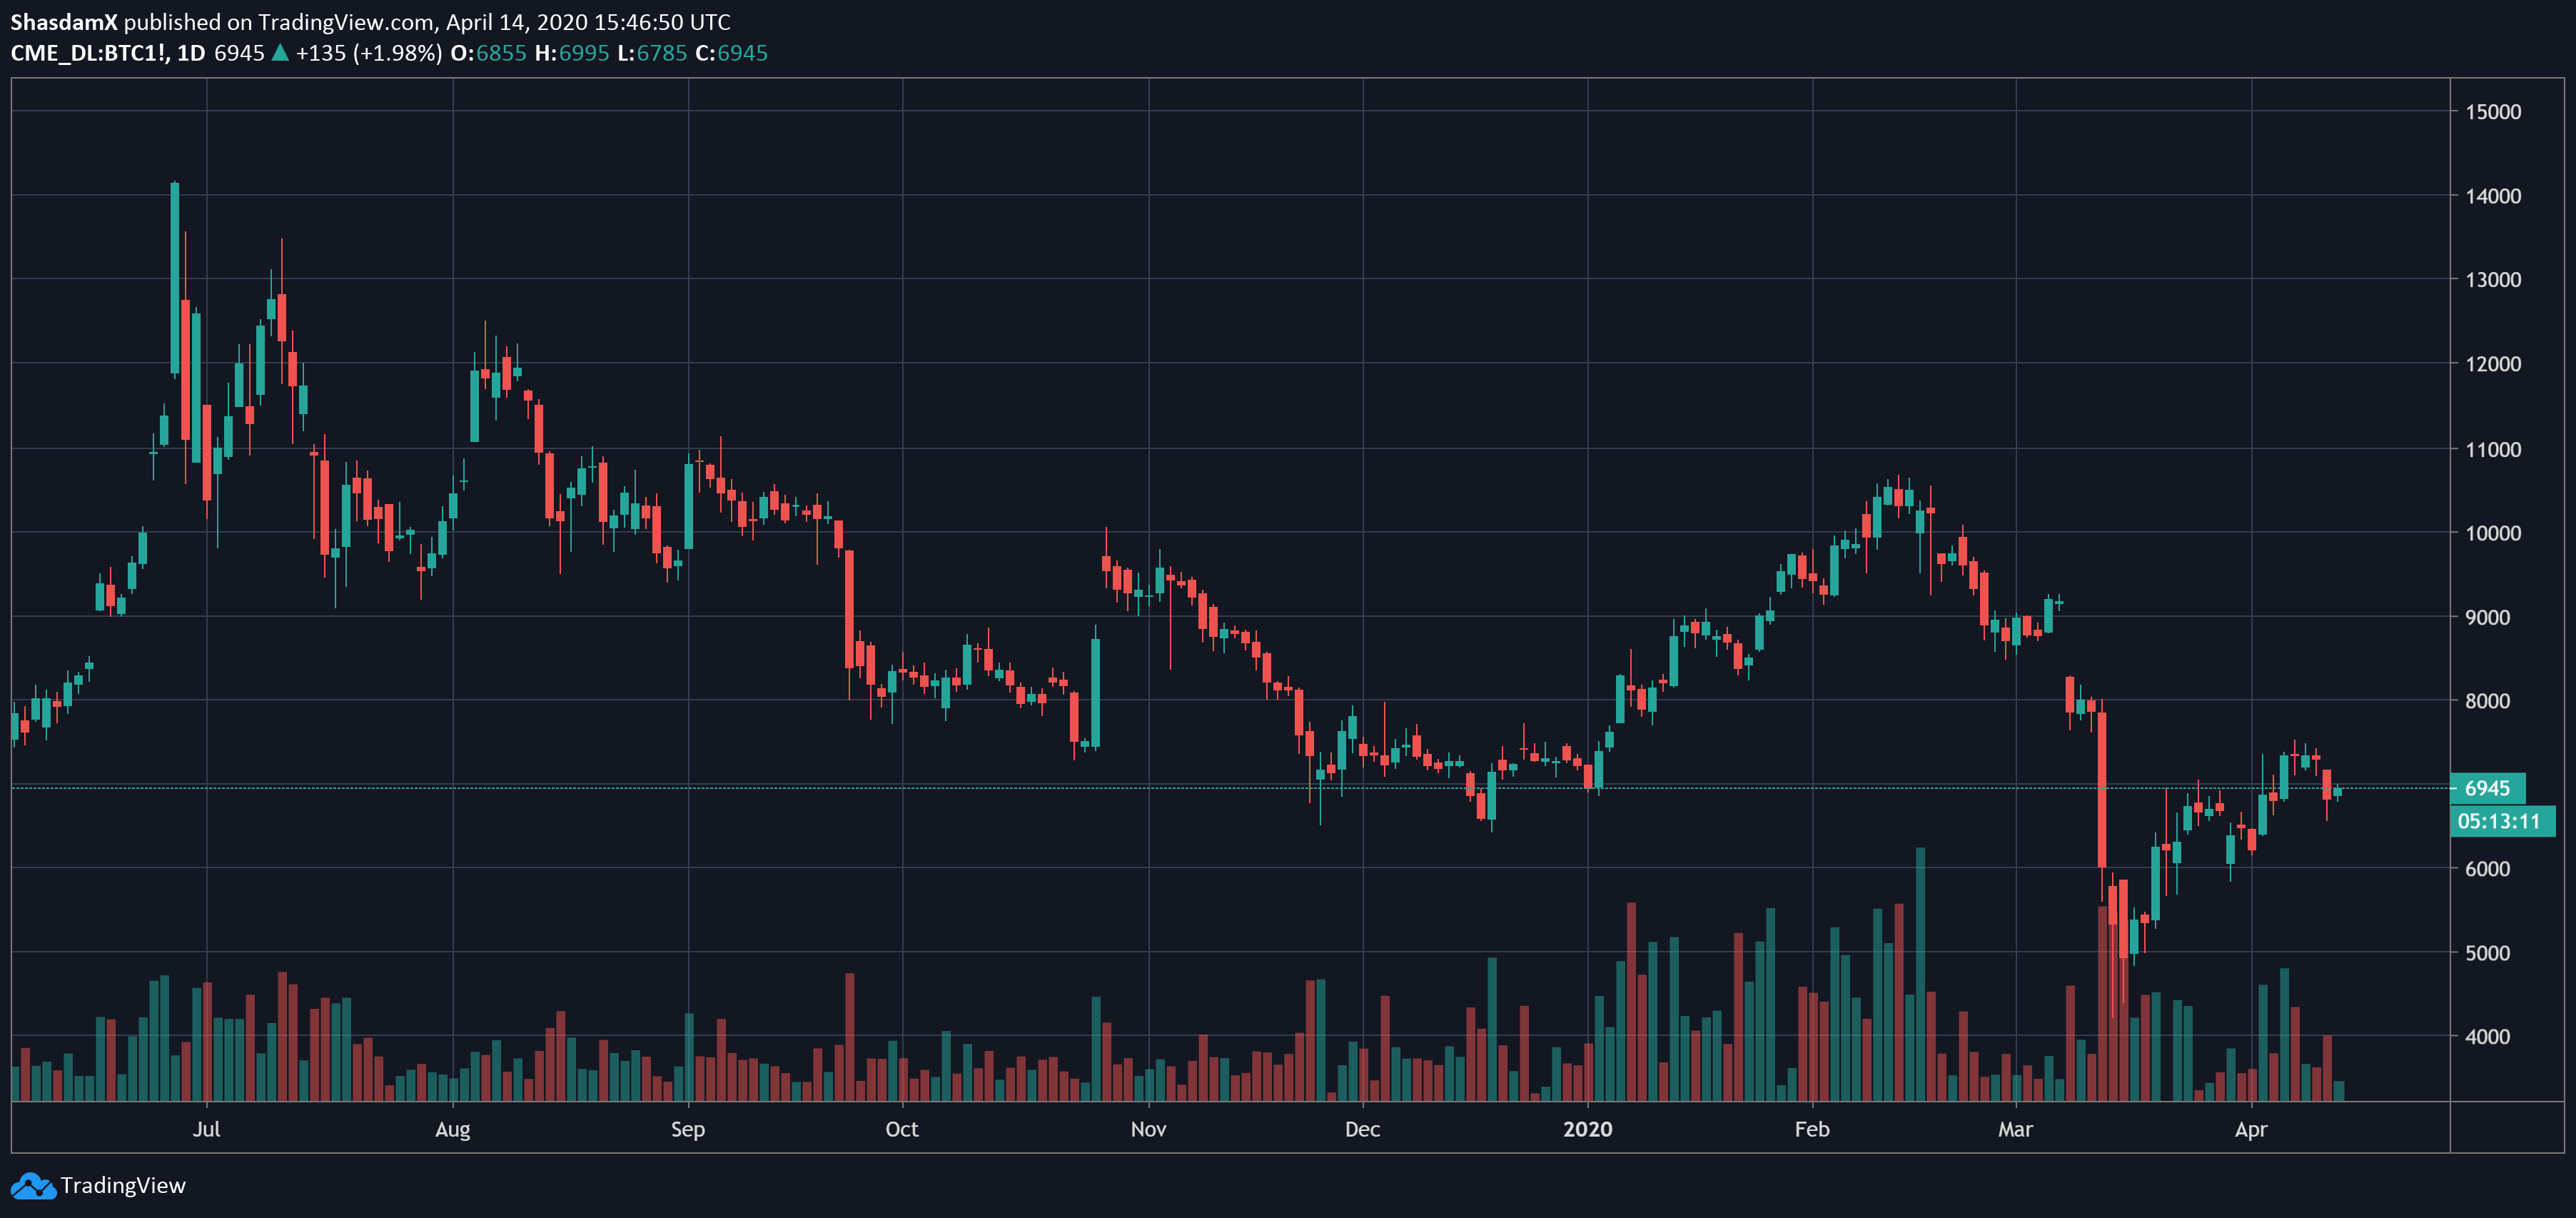The height and width of the screenshot is (1218, 2576).
Task: Click the 15000 price level gridline value
Action: click(x=2493, y=113)
